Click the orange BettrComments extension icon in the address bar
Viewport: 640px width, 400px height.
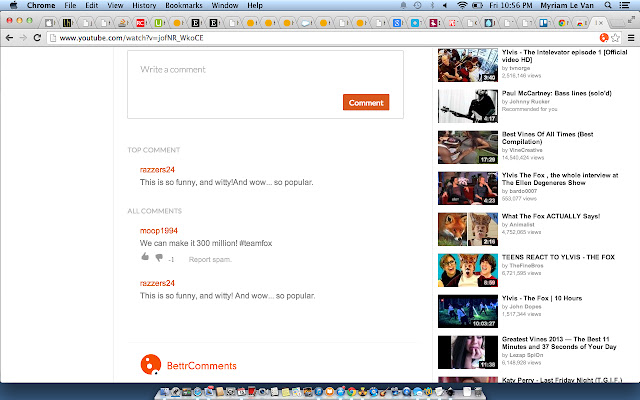tap(604, 38)
